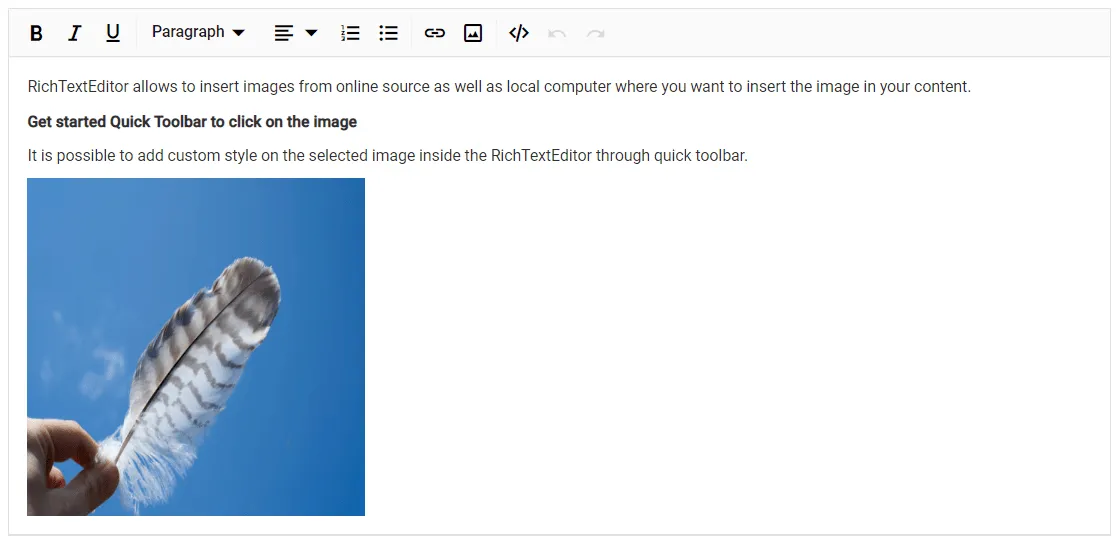Toggle Italic formatting
This screenshot has width=1120, height=544.
[74, 33]
